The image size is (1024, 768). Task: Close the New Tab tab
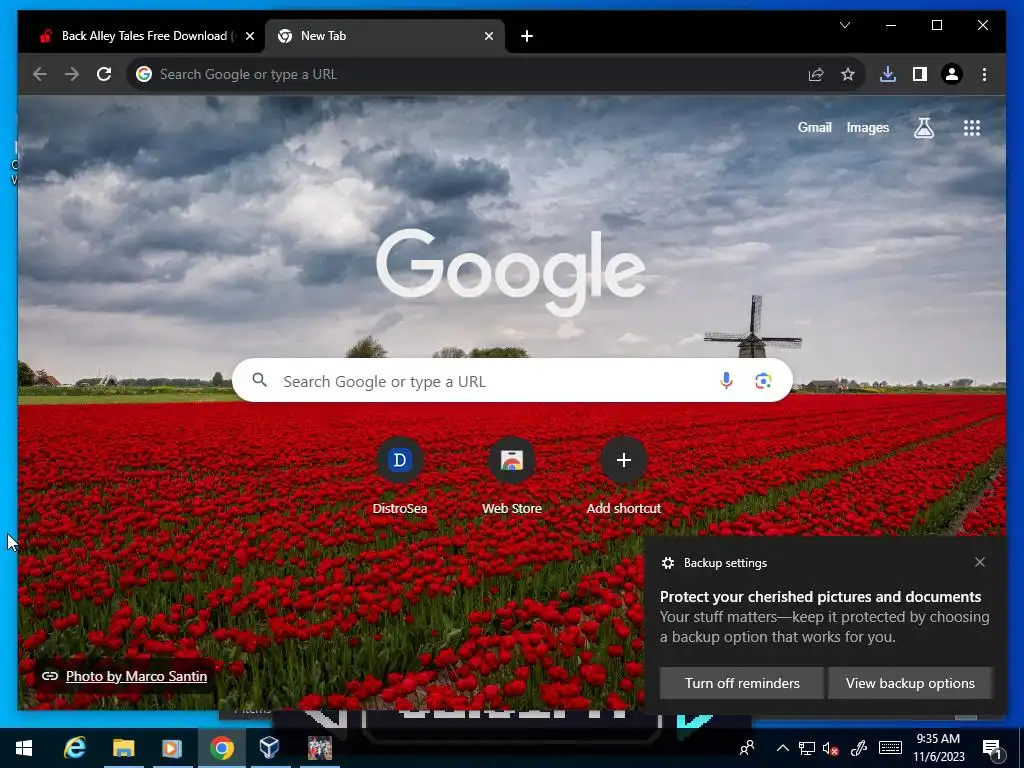pos(488,37)
